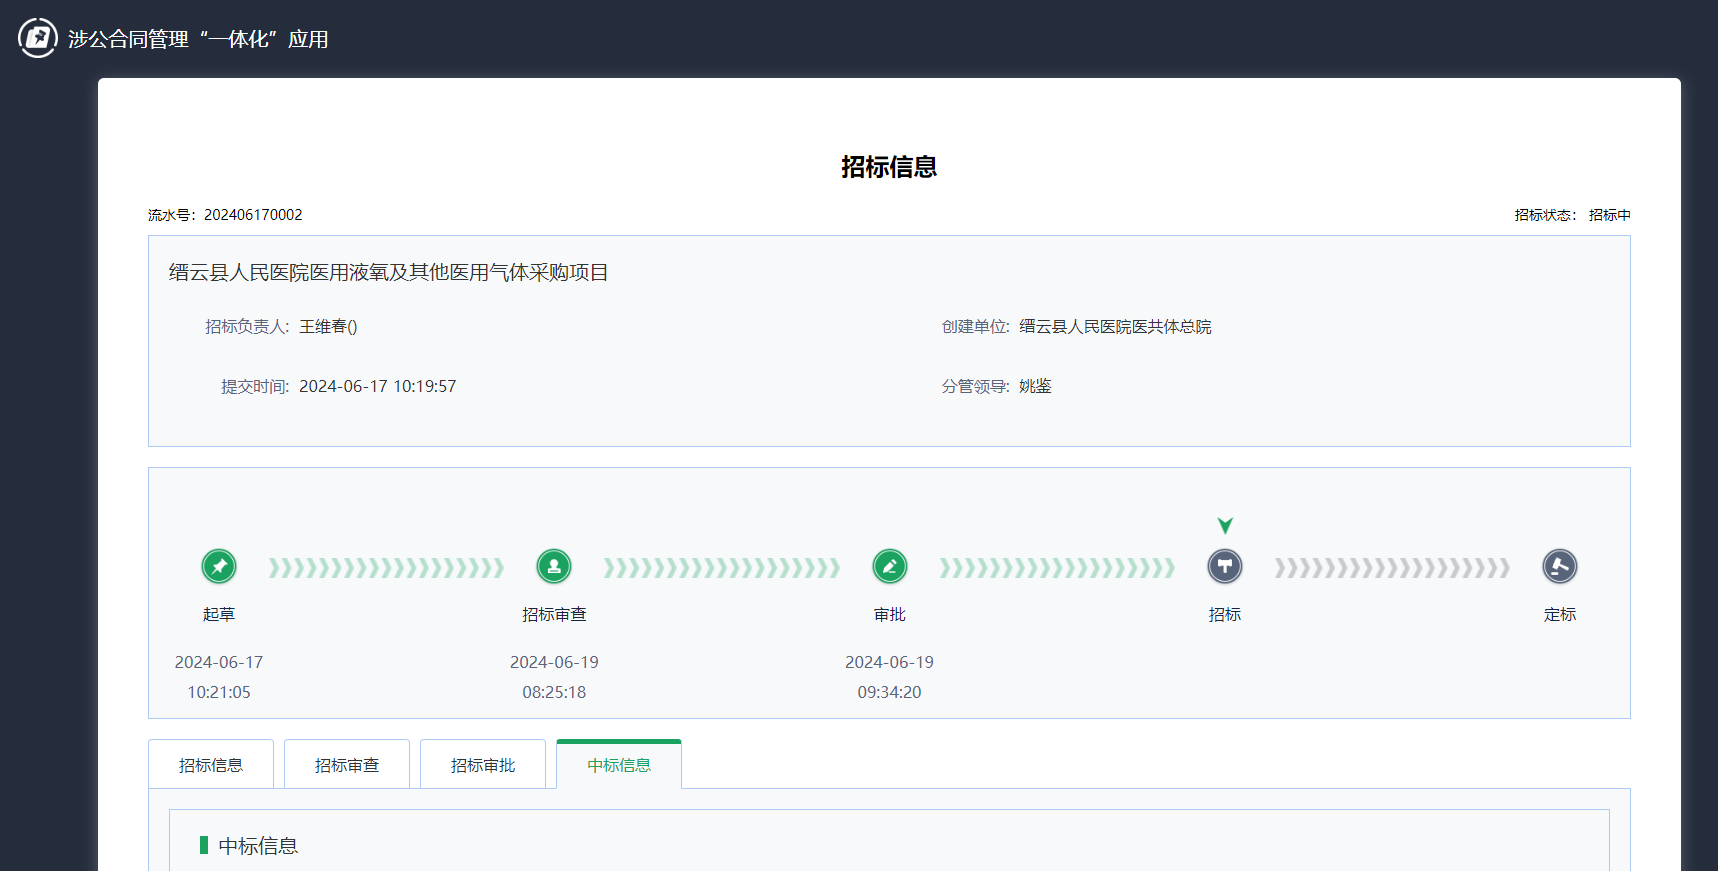Select the 招标 step icon
Screen dimensions: 1718x871
1224,566
